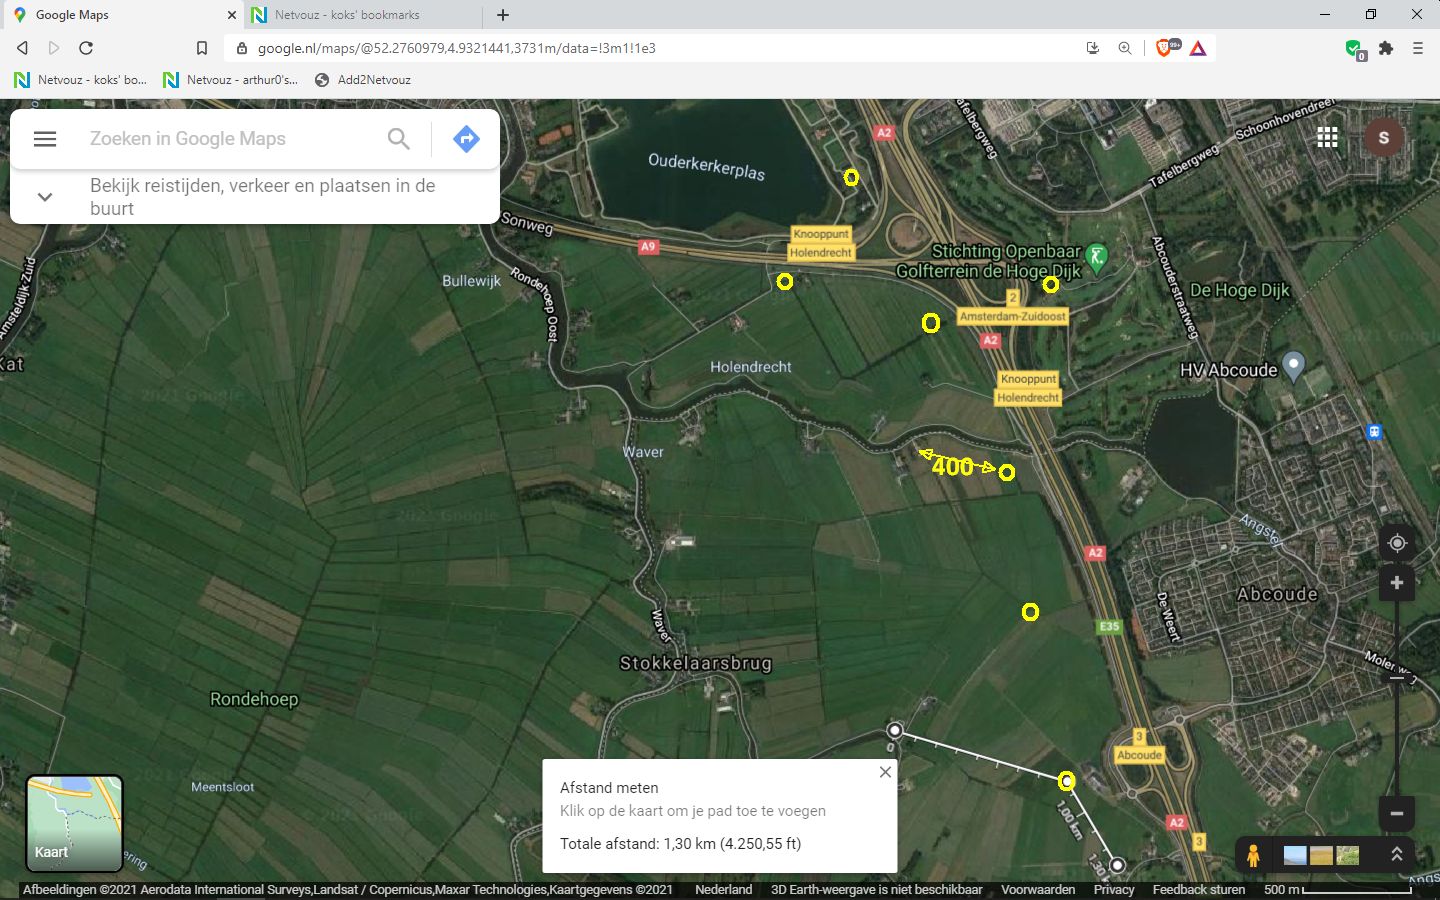This screenshot has width=1440, height=900.
Task: Center map on my location
Action: point(1397,543)
